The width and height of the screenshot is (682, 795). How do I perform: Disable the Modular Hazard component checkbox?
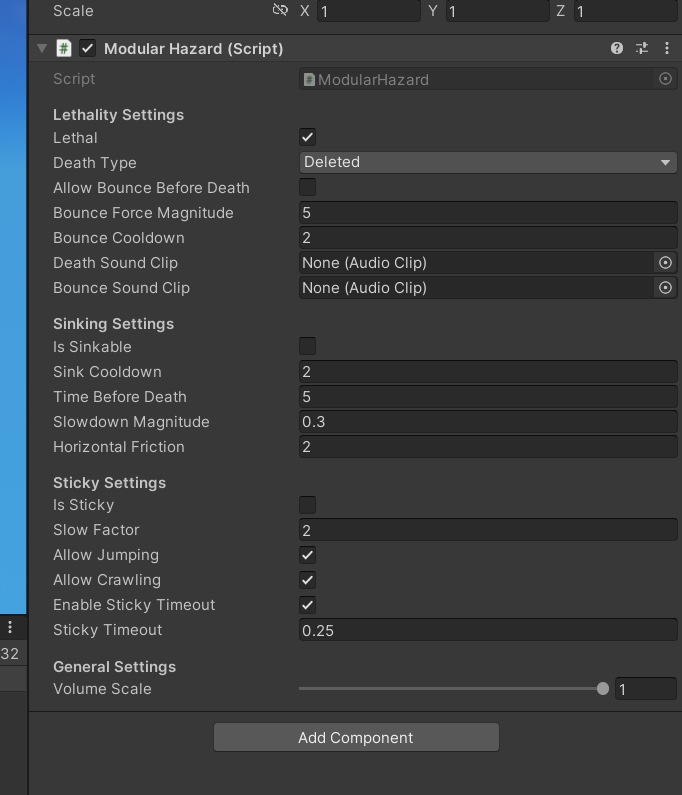click(88, 49)
